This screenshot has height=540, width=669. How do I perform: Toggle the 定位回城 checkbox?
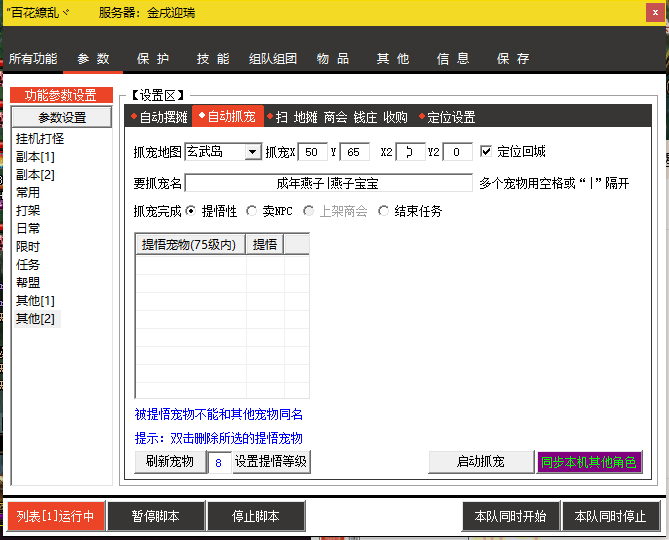[x=486, y=151]
